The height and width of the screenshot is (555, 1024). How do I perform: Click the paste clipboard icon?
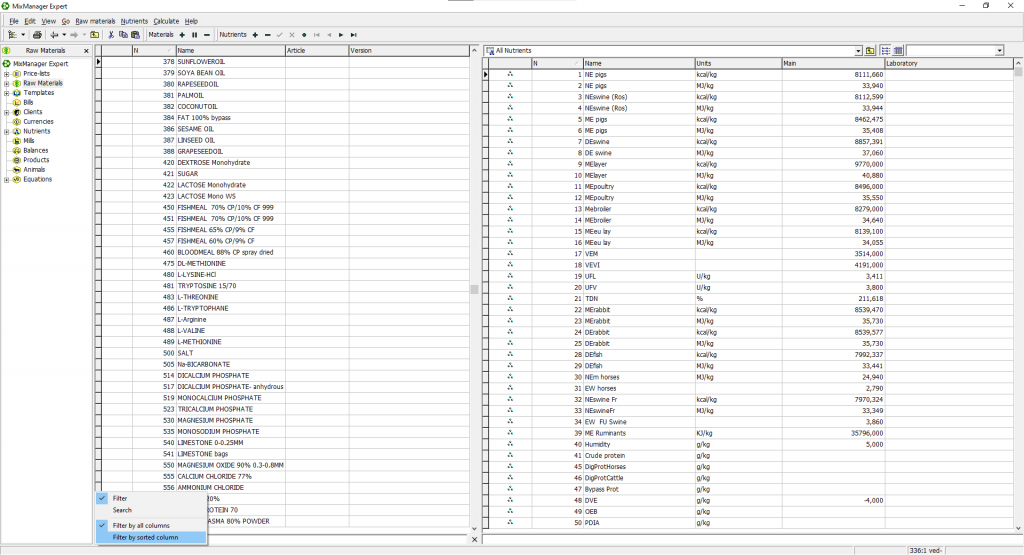(135, 35)
